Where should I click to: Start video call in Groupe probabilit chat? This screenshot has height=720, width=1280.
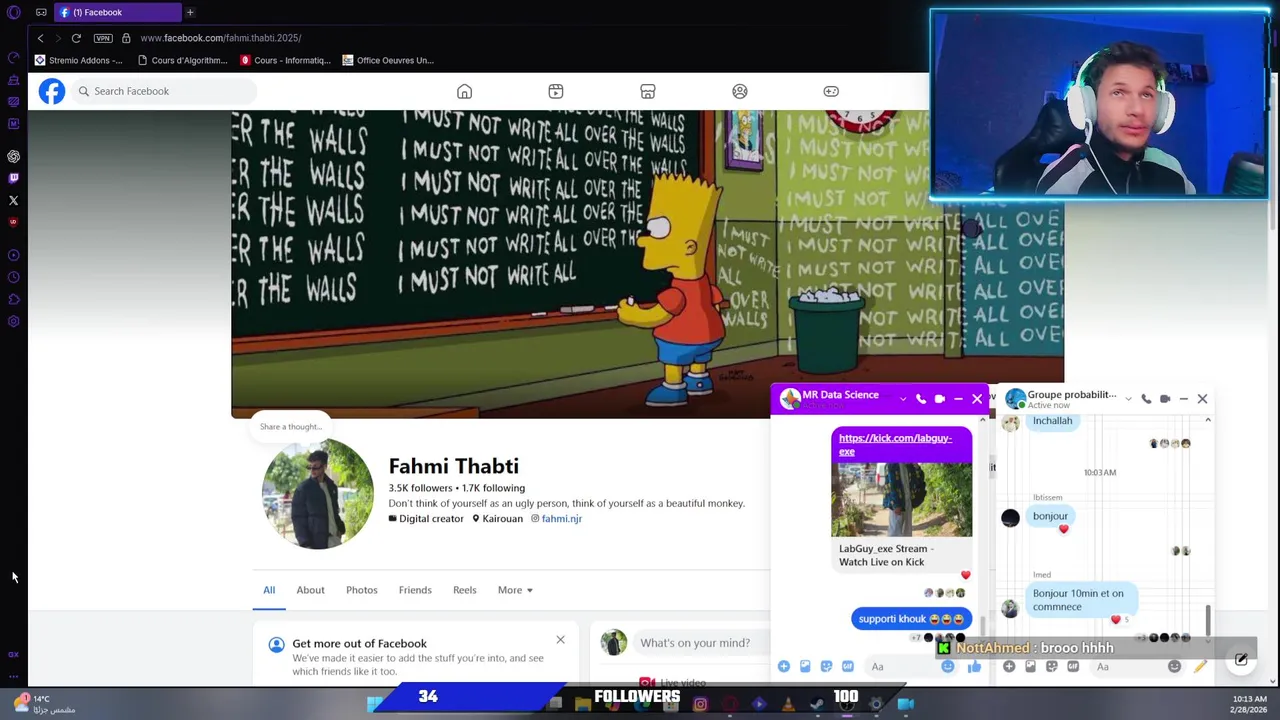[1165, 399]
